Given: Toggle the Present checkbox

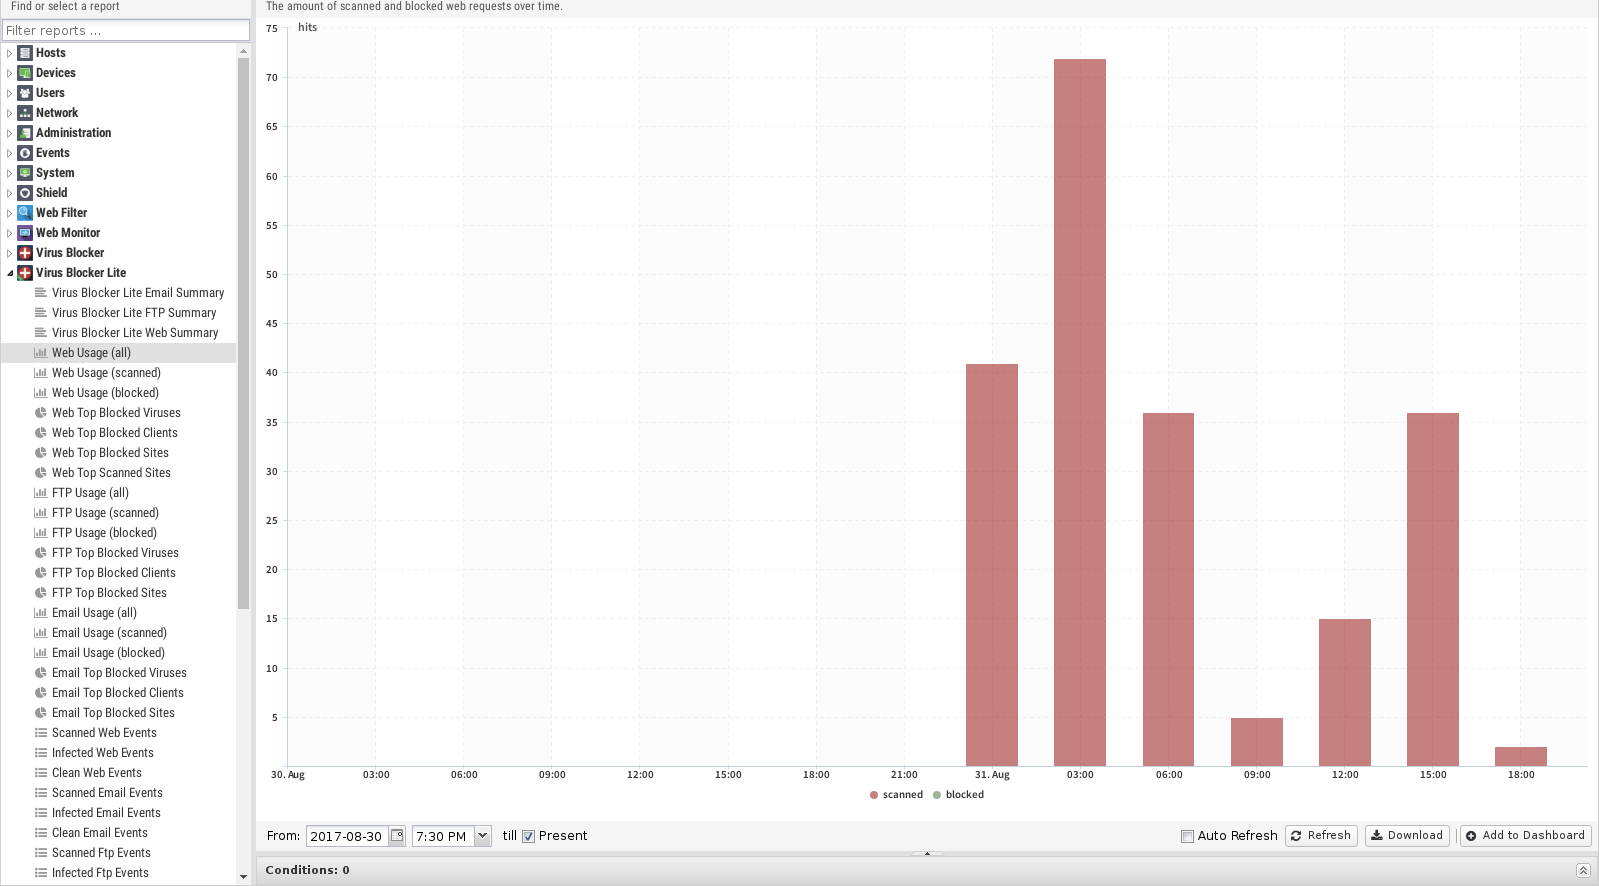Looking at the screenshot, I should click(528, 836).
